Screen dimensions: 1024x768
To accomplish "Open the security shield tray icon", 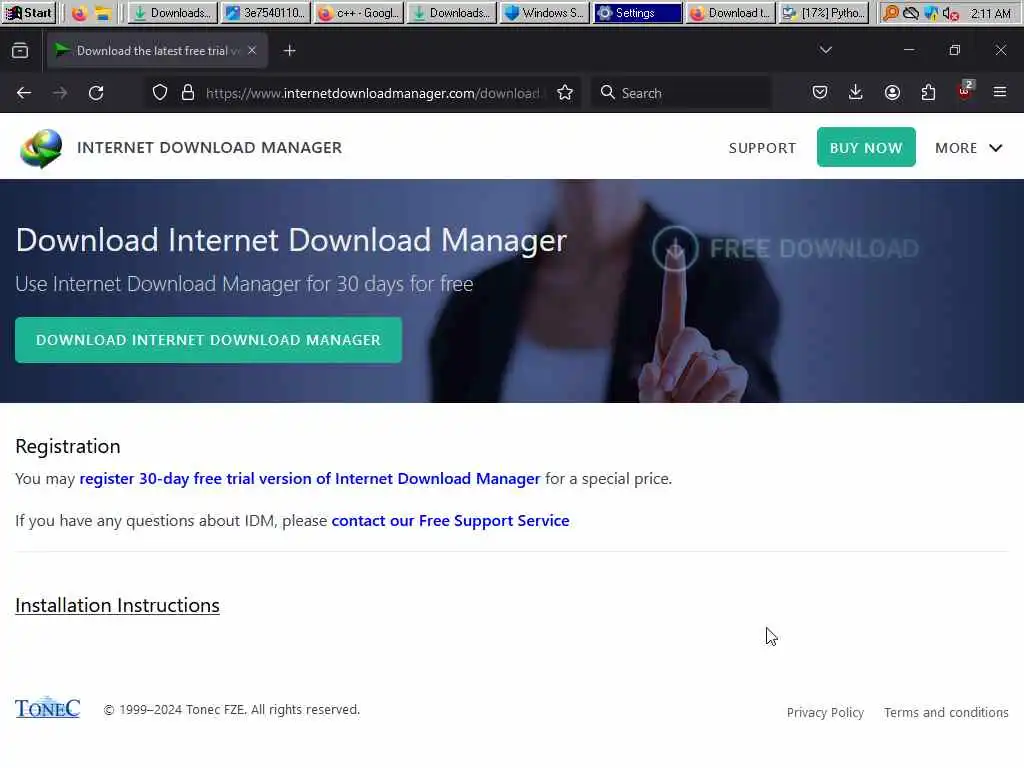I will (x=931, y=13).
